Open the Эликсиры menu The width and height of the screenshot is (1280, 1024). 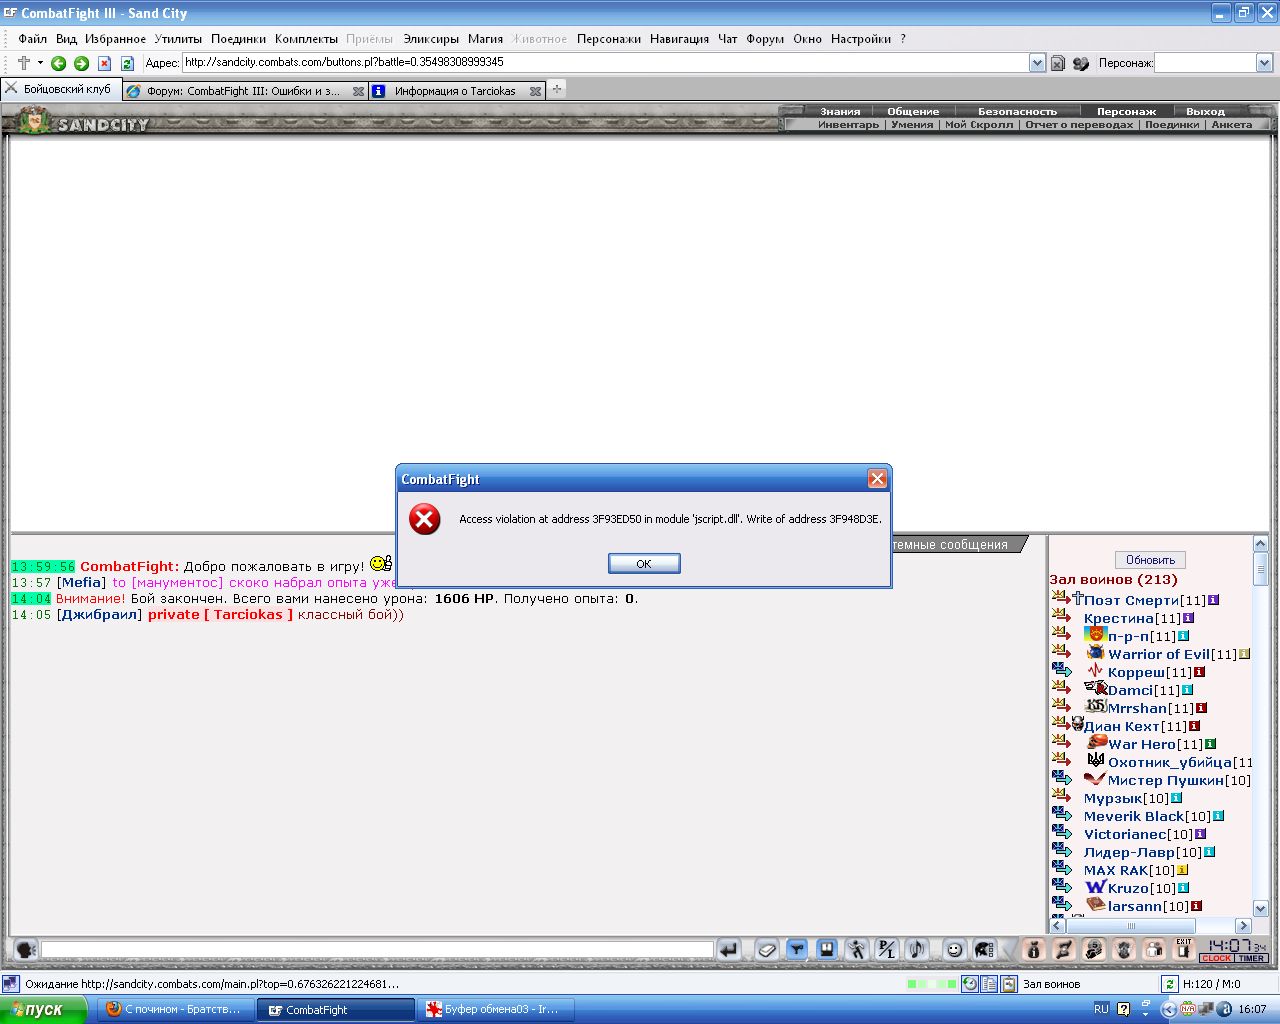pos(431,39)
